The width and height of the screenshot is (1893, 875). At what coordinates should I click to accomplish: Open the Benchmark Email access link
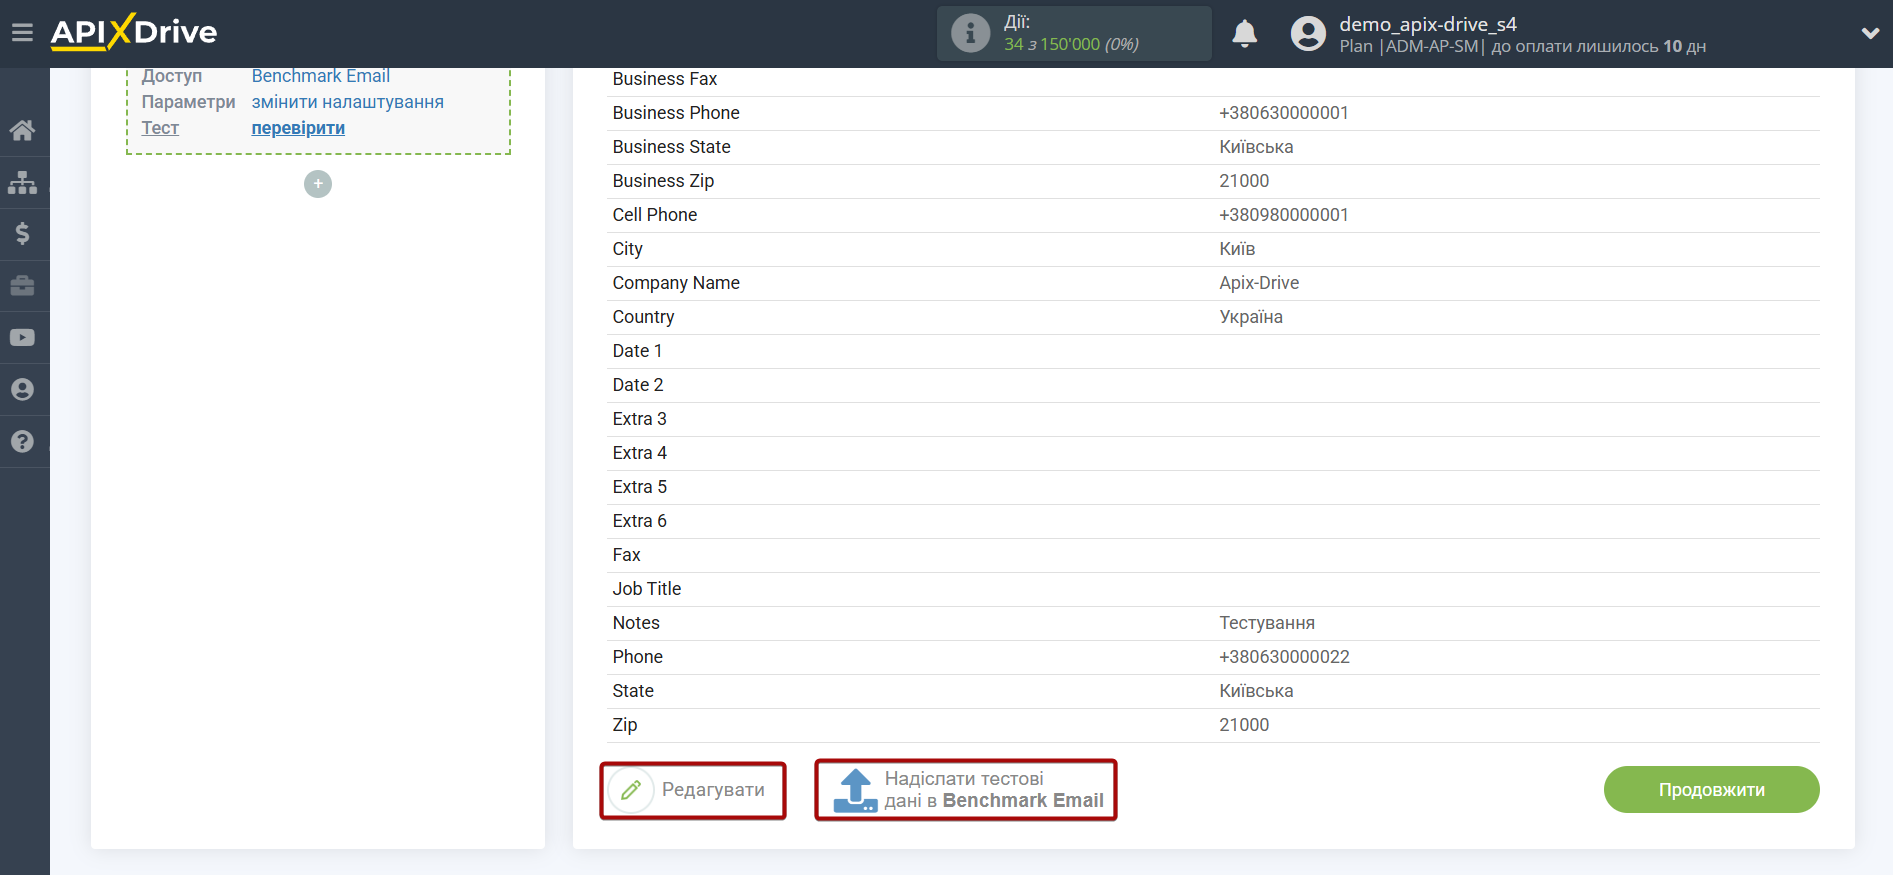click(x=321, y=76)
